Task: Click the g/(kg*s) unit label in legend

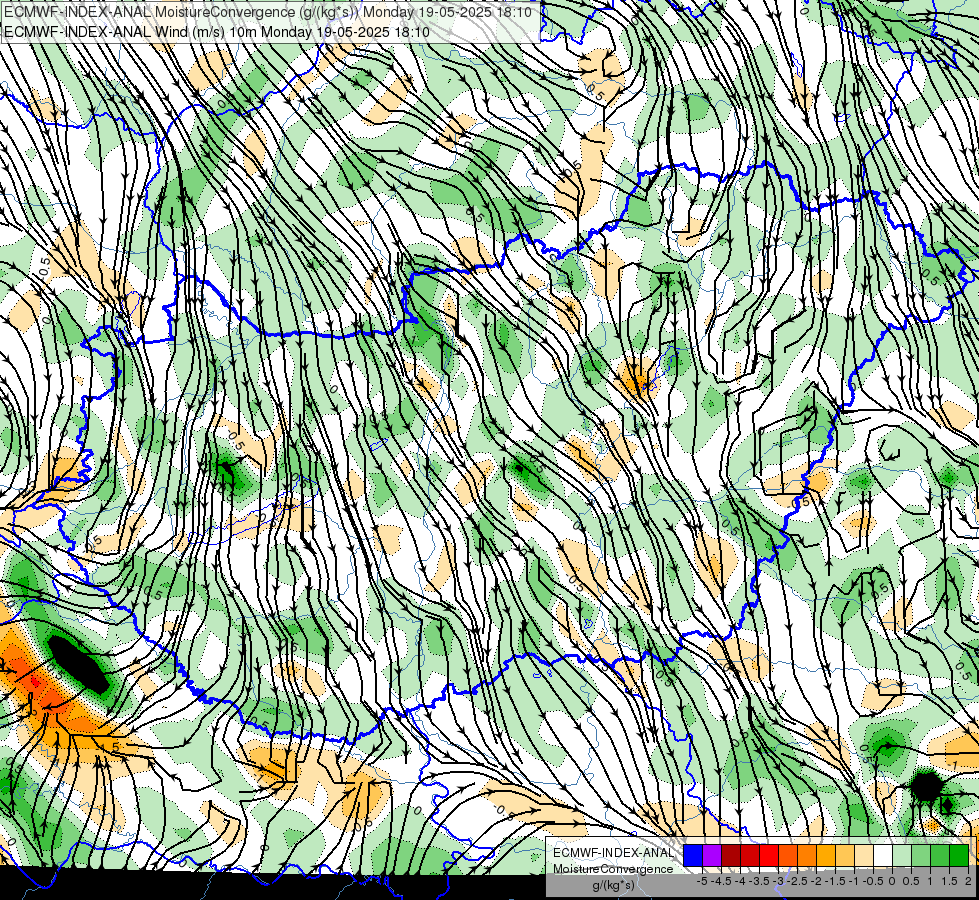Action: click(613, 885)
